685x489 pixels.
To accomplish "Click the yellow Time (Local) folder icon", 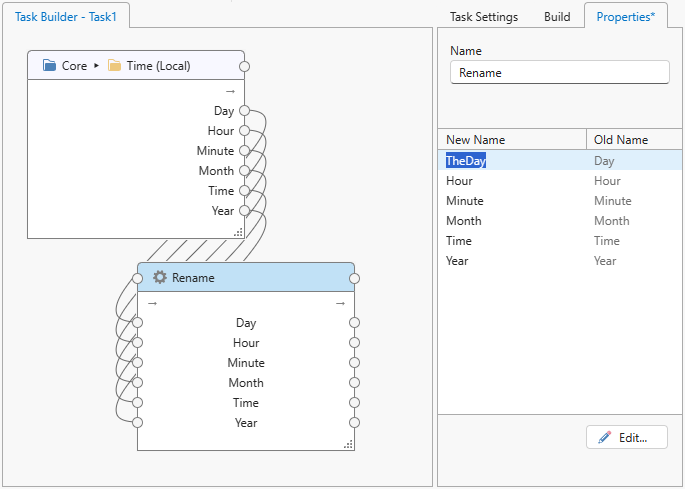I will click(114, 66).
